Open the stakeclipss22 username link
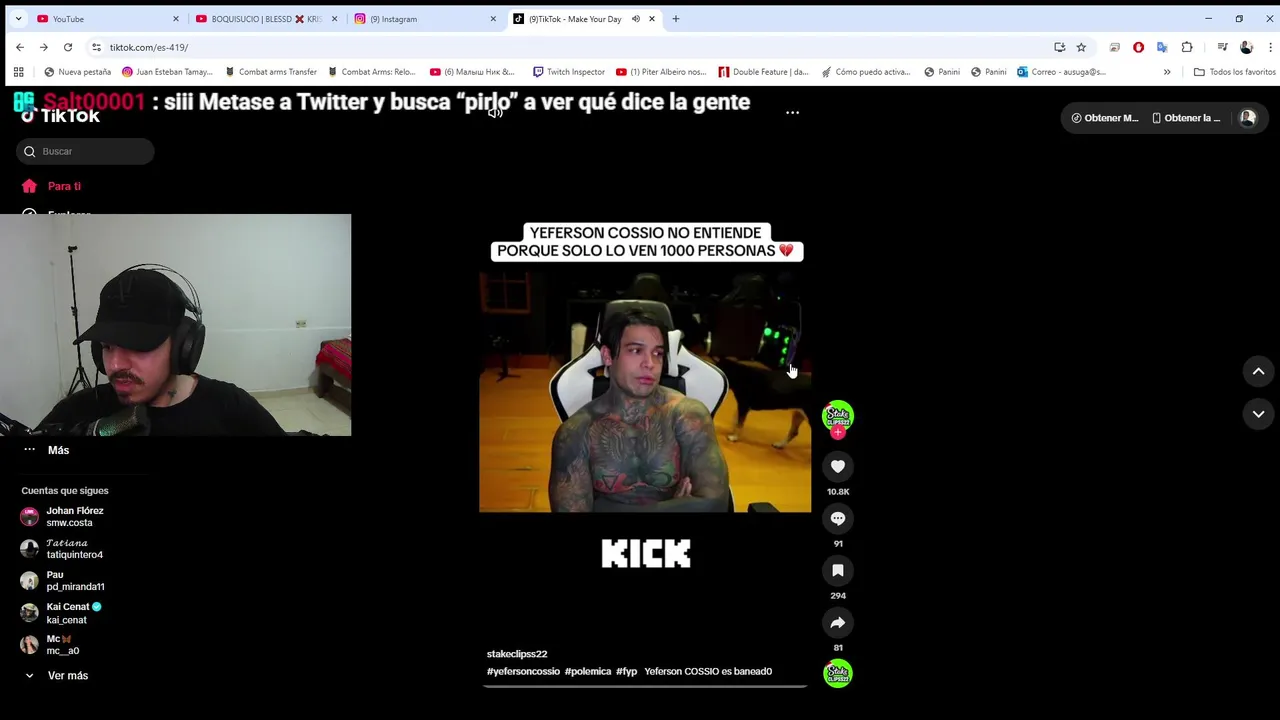The height and width of the screenshot is (720, 1280). 517,654
